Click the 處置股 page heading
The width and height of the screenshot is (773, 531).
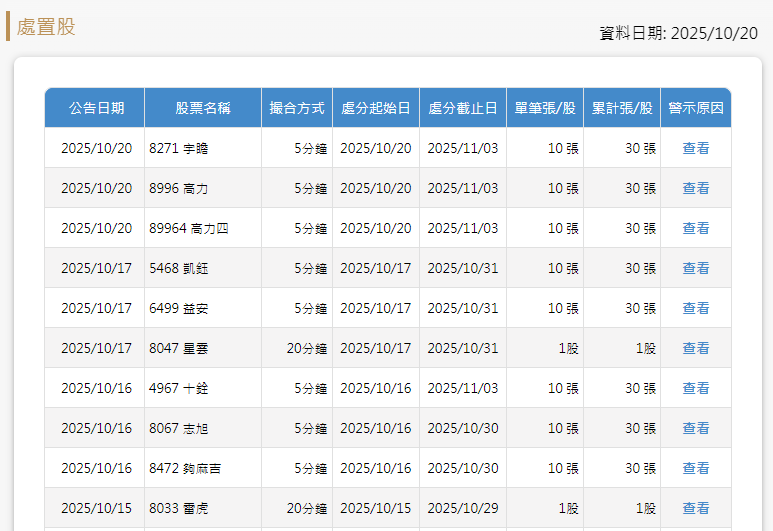(x=46, y=27)
